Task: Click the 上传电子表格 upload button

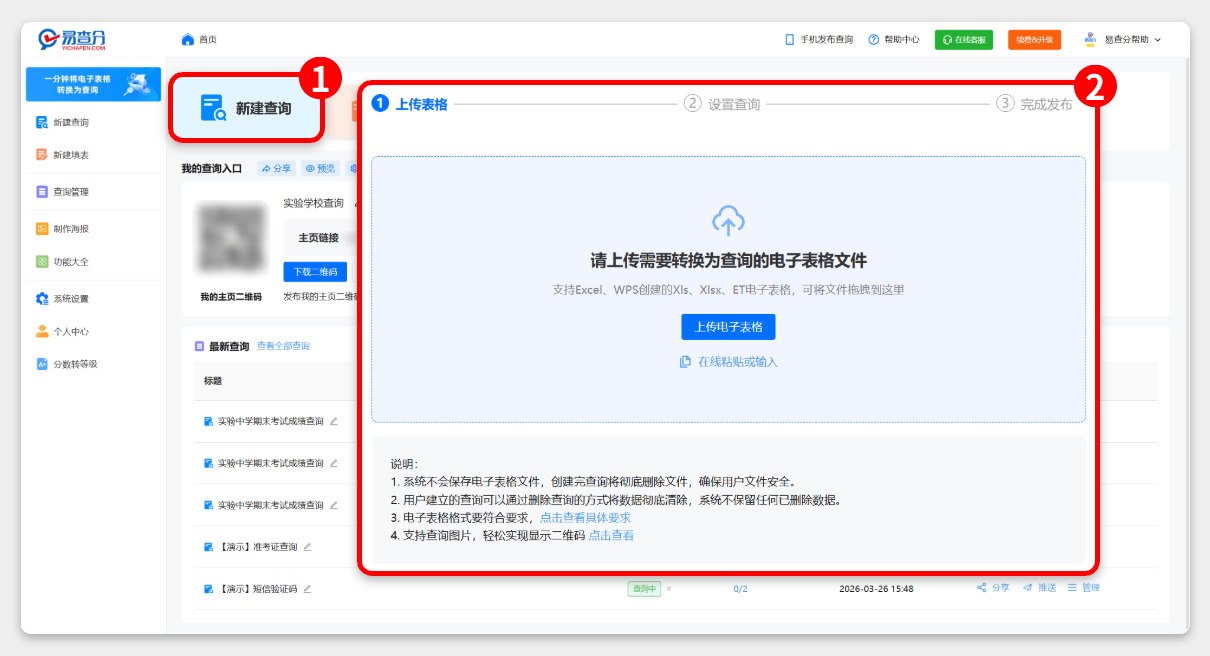Action: point(728,326)
